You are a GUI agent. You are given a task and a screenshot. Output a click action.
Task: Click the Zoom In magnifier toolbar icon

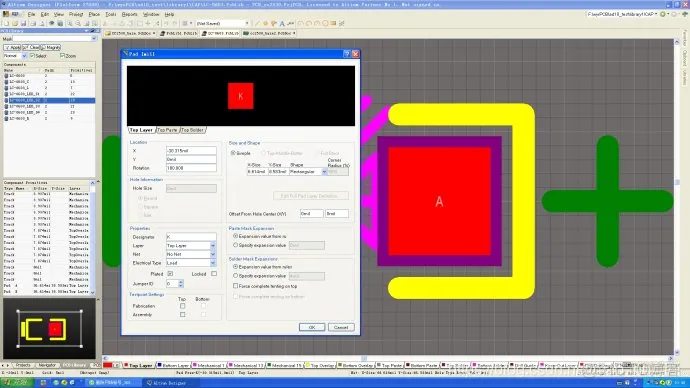click(x=70, y=23)
